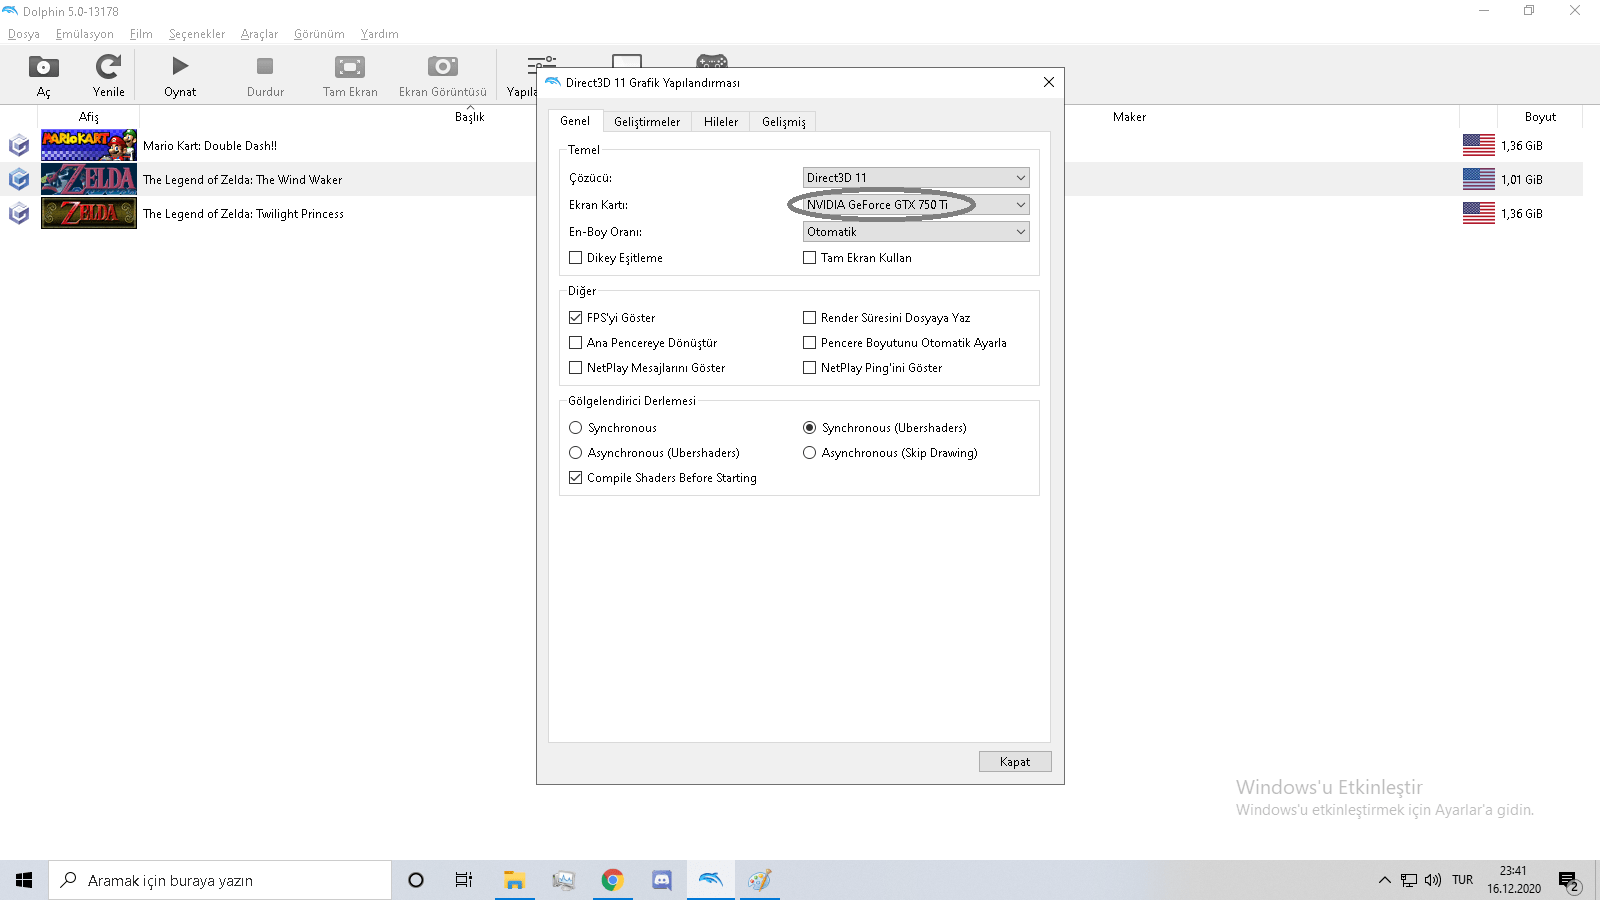
Task: Select the Zelda Twilight Princess banner
Action: click(x=89, y=213)
